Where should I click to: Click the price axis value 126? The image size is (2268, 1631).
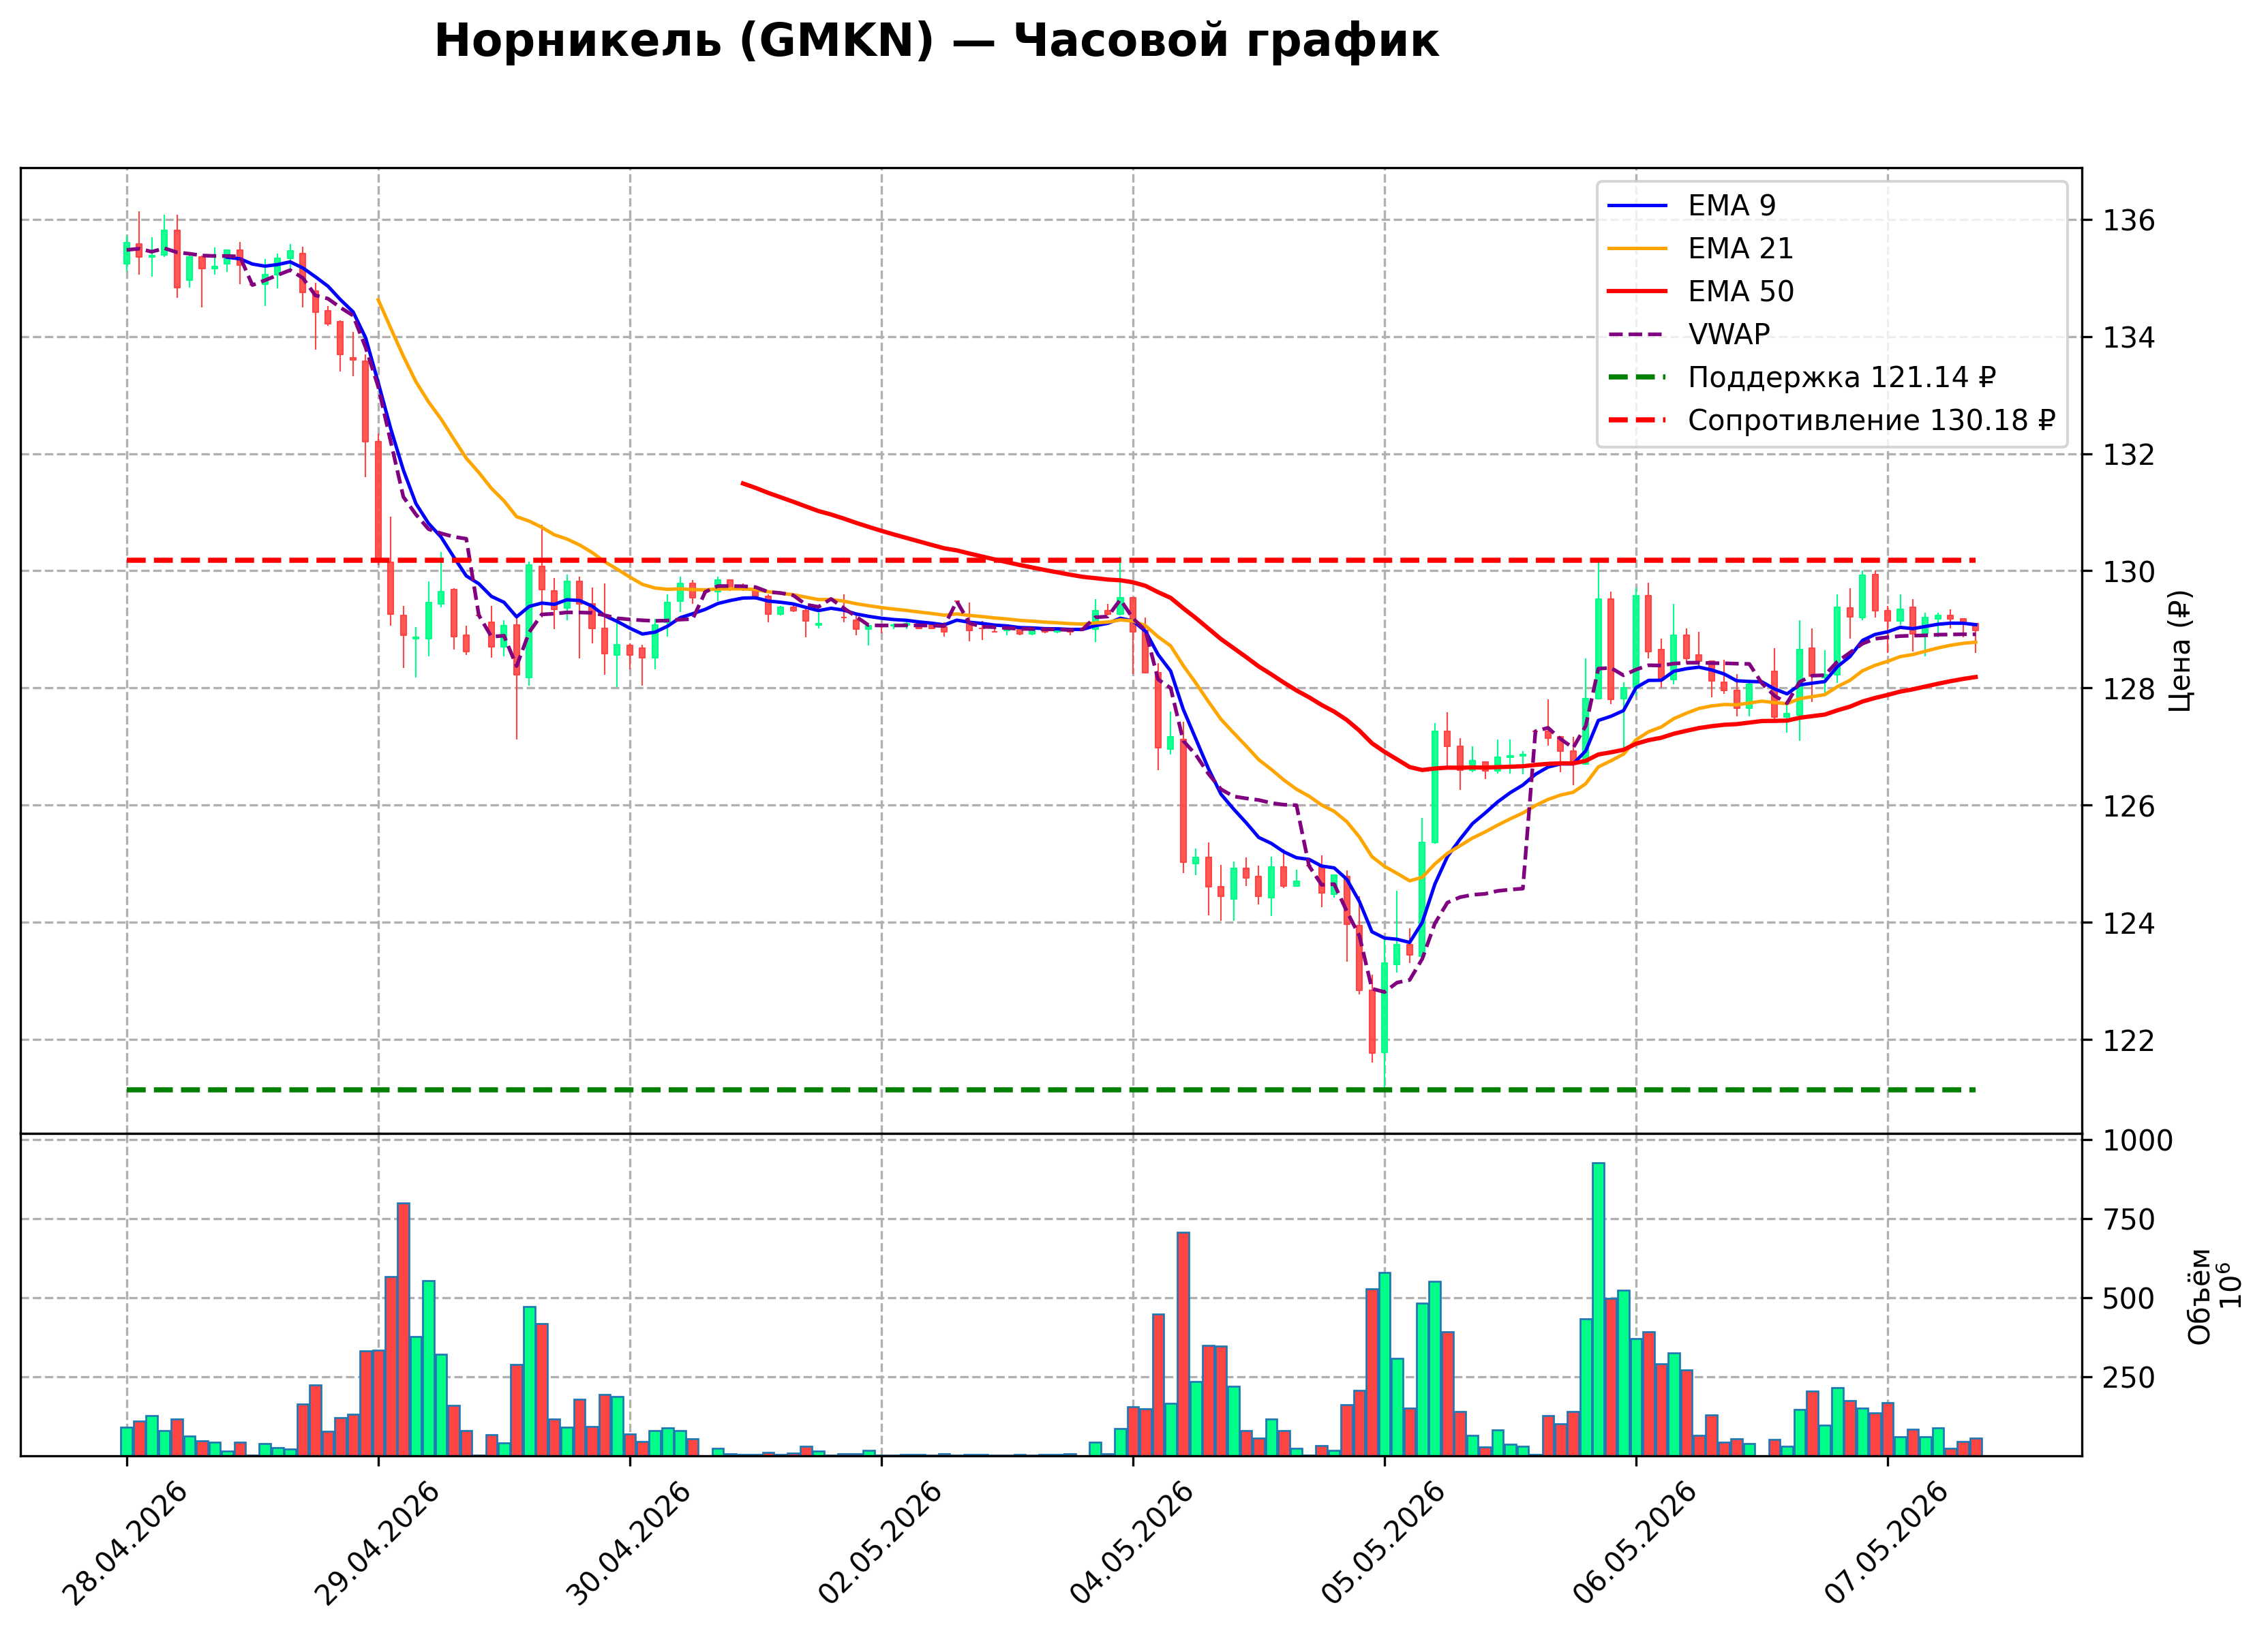[x=2129, y=806]
